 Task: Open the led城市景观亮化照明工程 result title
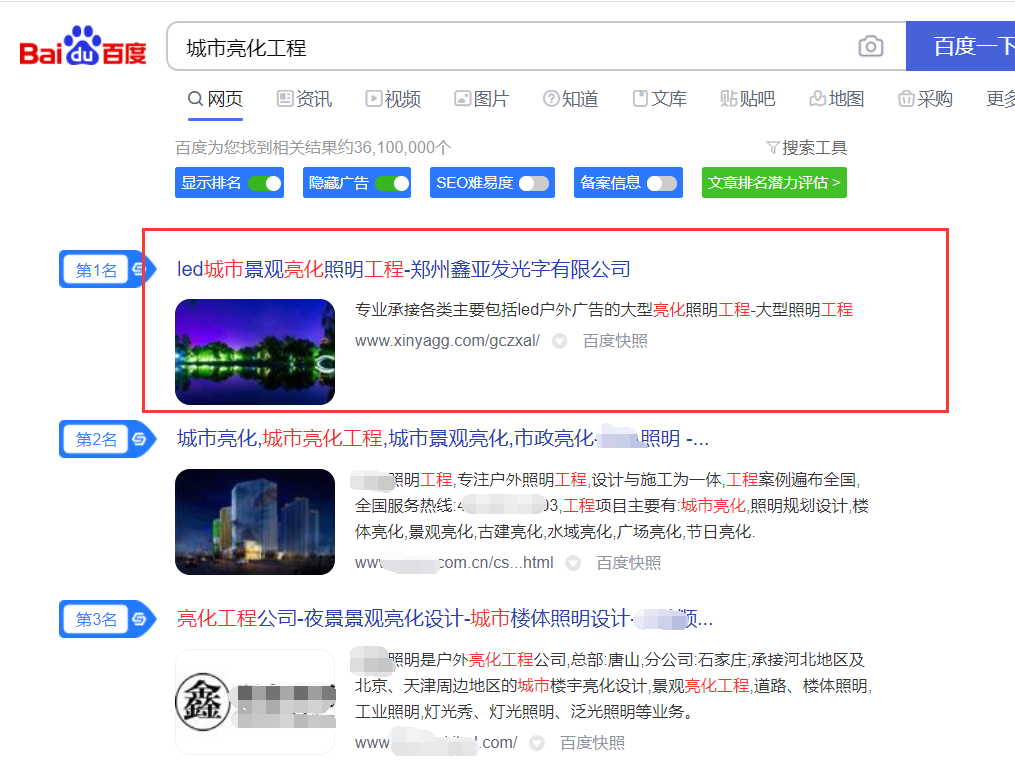[404, 269]
